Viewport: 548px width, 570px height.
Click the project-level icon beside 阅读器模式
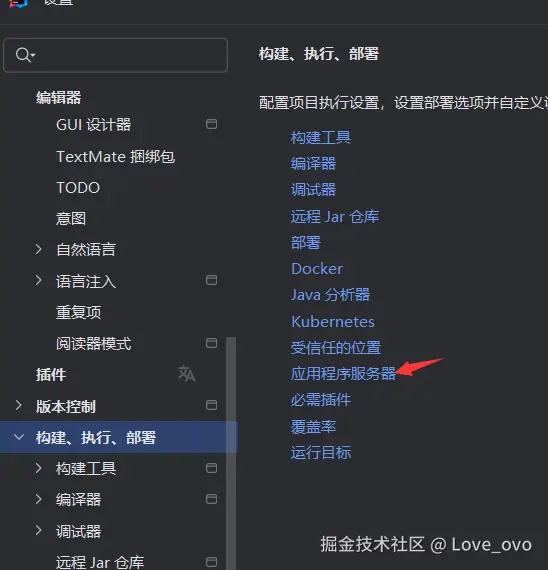(x=211, y=343)
